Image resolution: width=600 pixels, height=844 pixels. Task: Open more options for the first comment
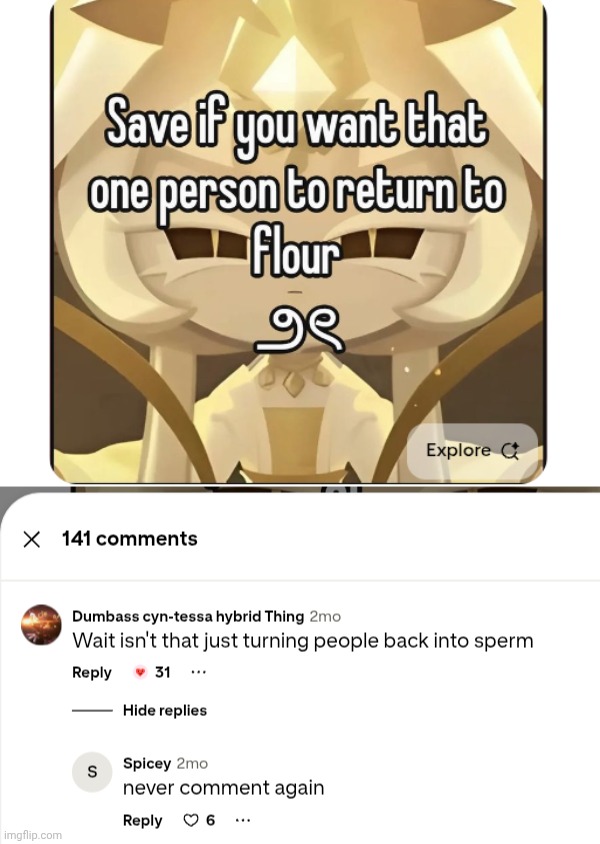click(x=199, y=672)
